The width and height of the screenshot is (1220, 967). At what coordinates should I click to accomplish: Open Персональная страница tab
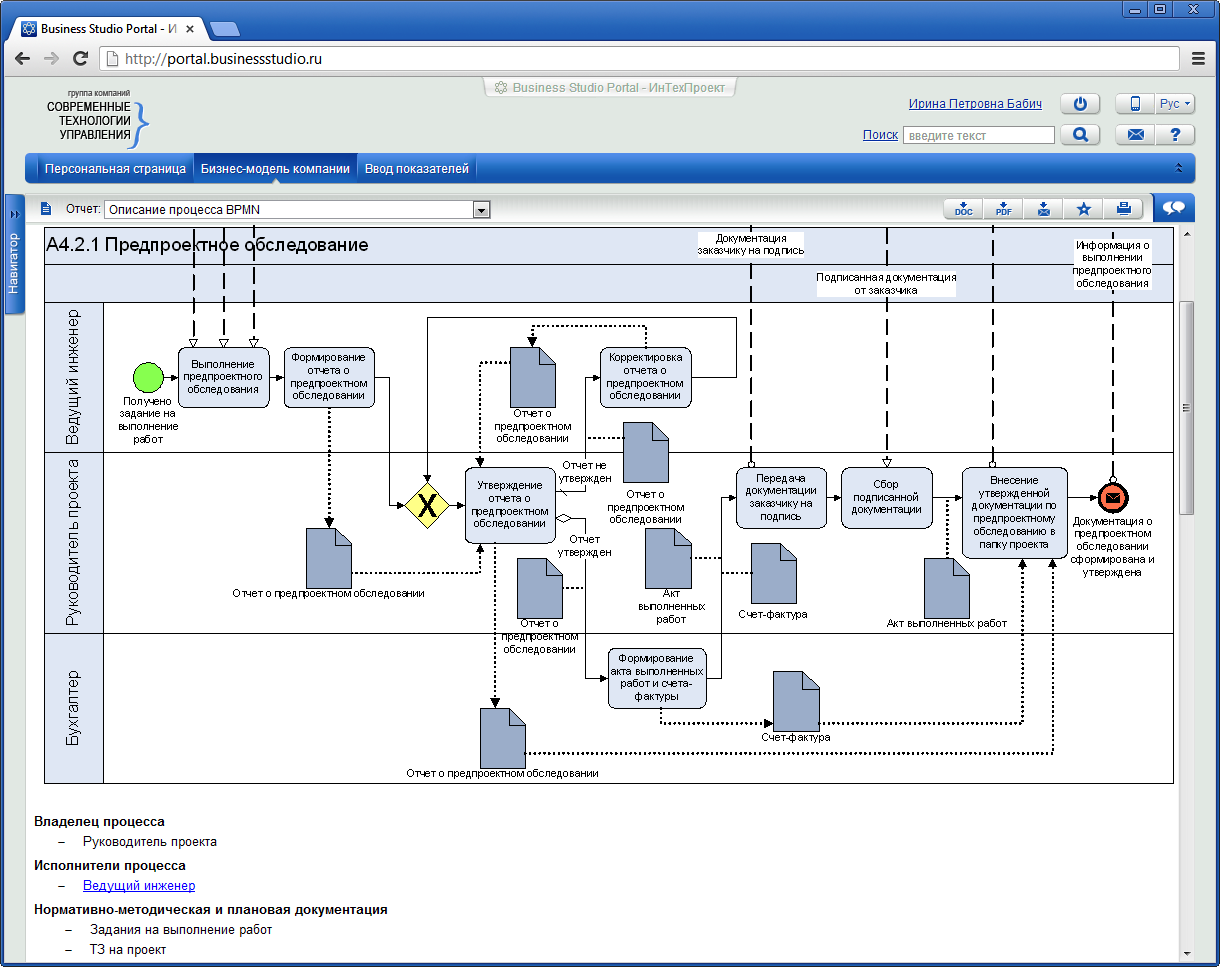tap(115, 169)
